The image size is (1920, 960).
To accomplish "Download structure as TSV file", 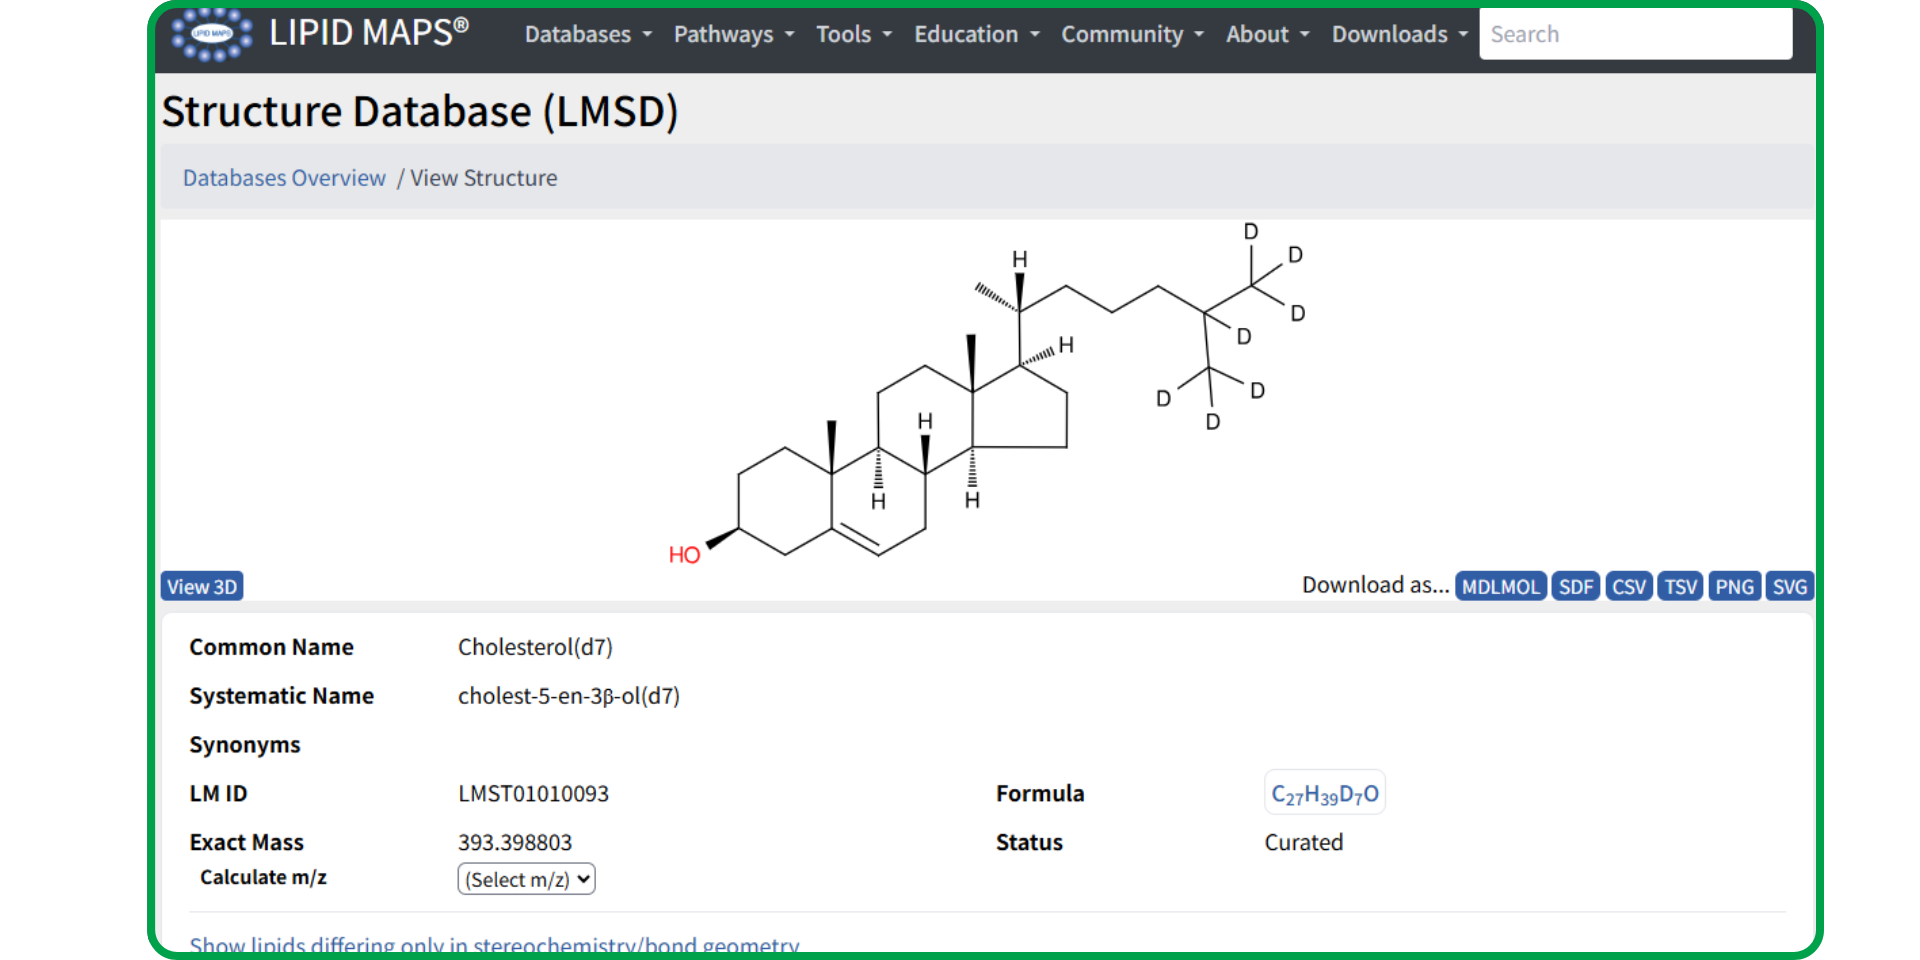I will click(1680, 586).
